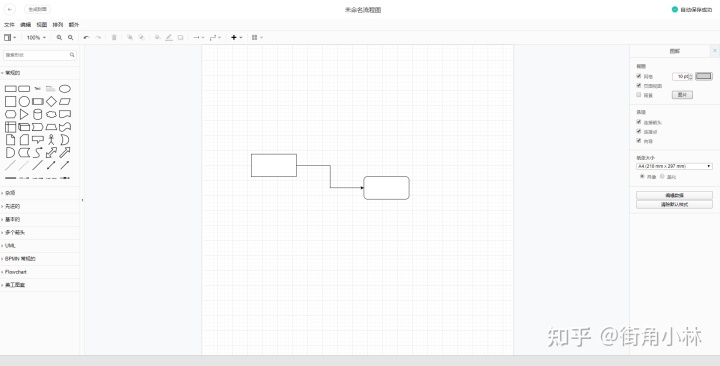Select the landscape orientation radio button

pyautogui.click(x=662, y=176)
